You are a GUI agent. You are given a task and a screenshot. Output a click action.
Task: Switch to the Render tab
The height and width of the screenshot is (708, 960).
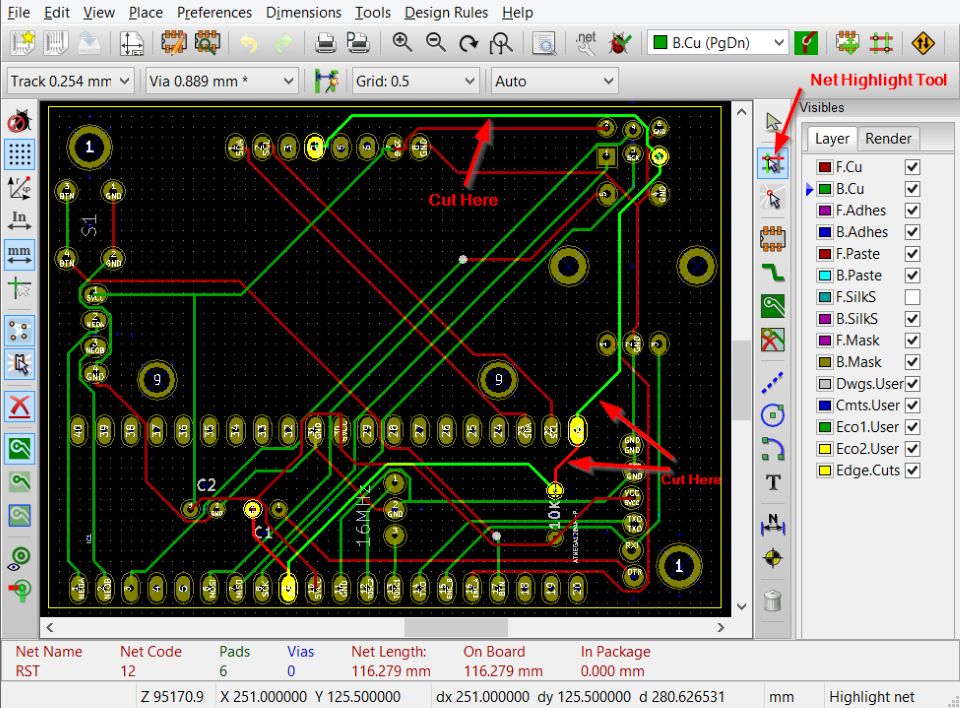(887, 138)
